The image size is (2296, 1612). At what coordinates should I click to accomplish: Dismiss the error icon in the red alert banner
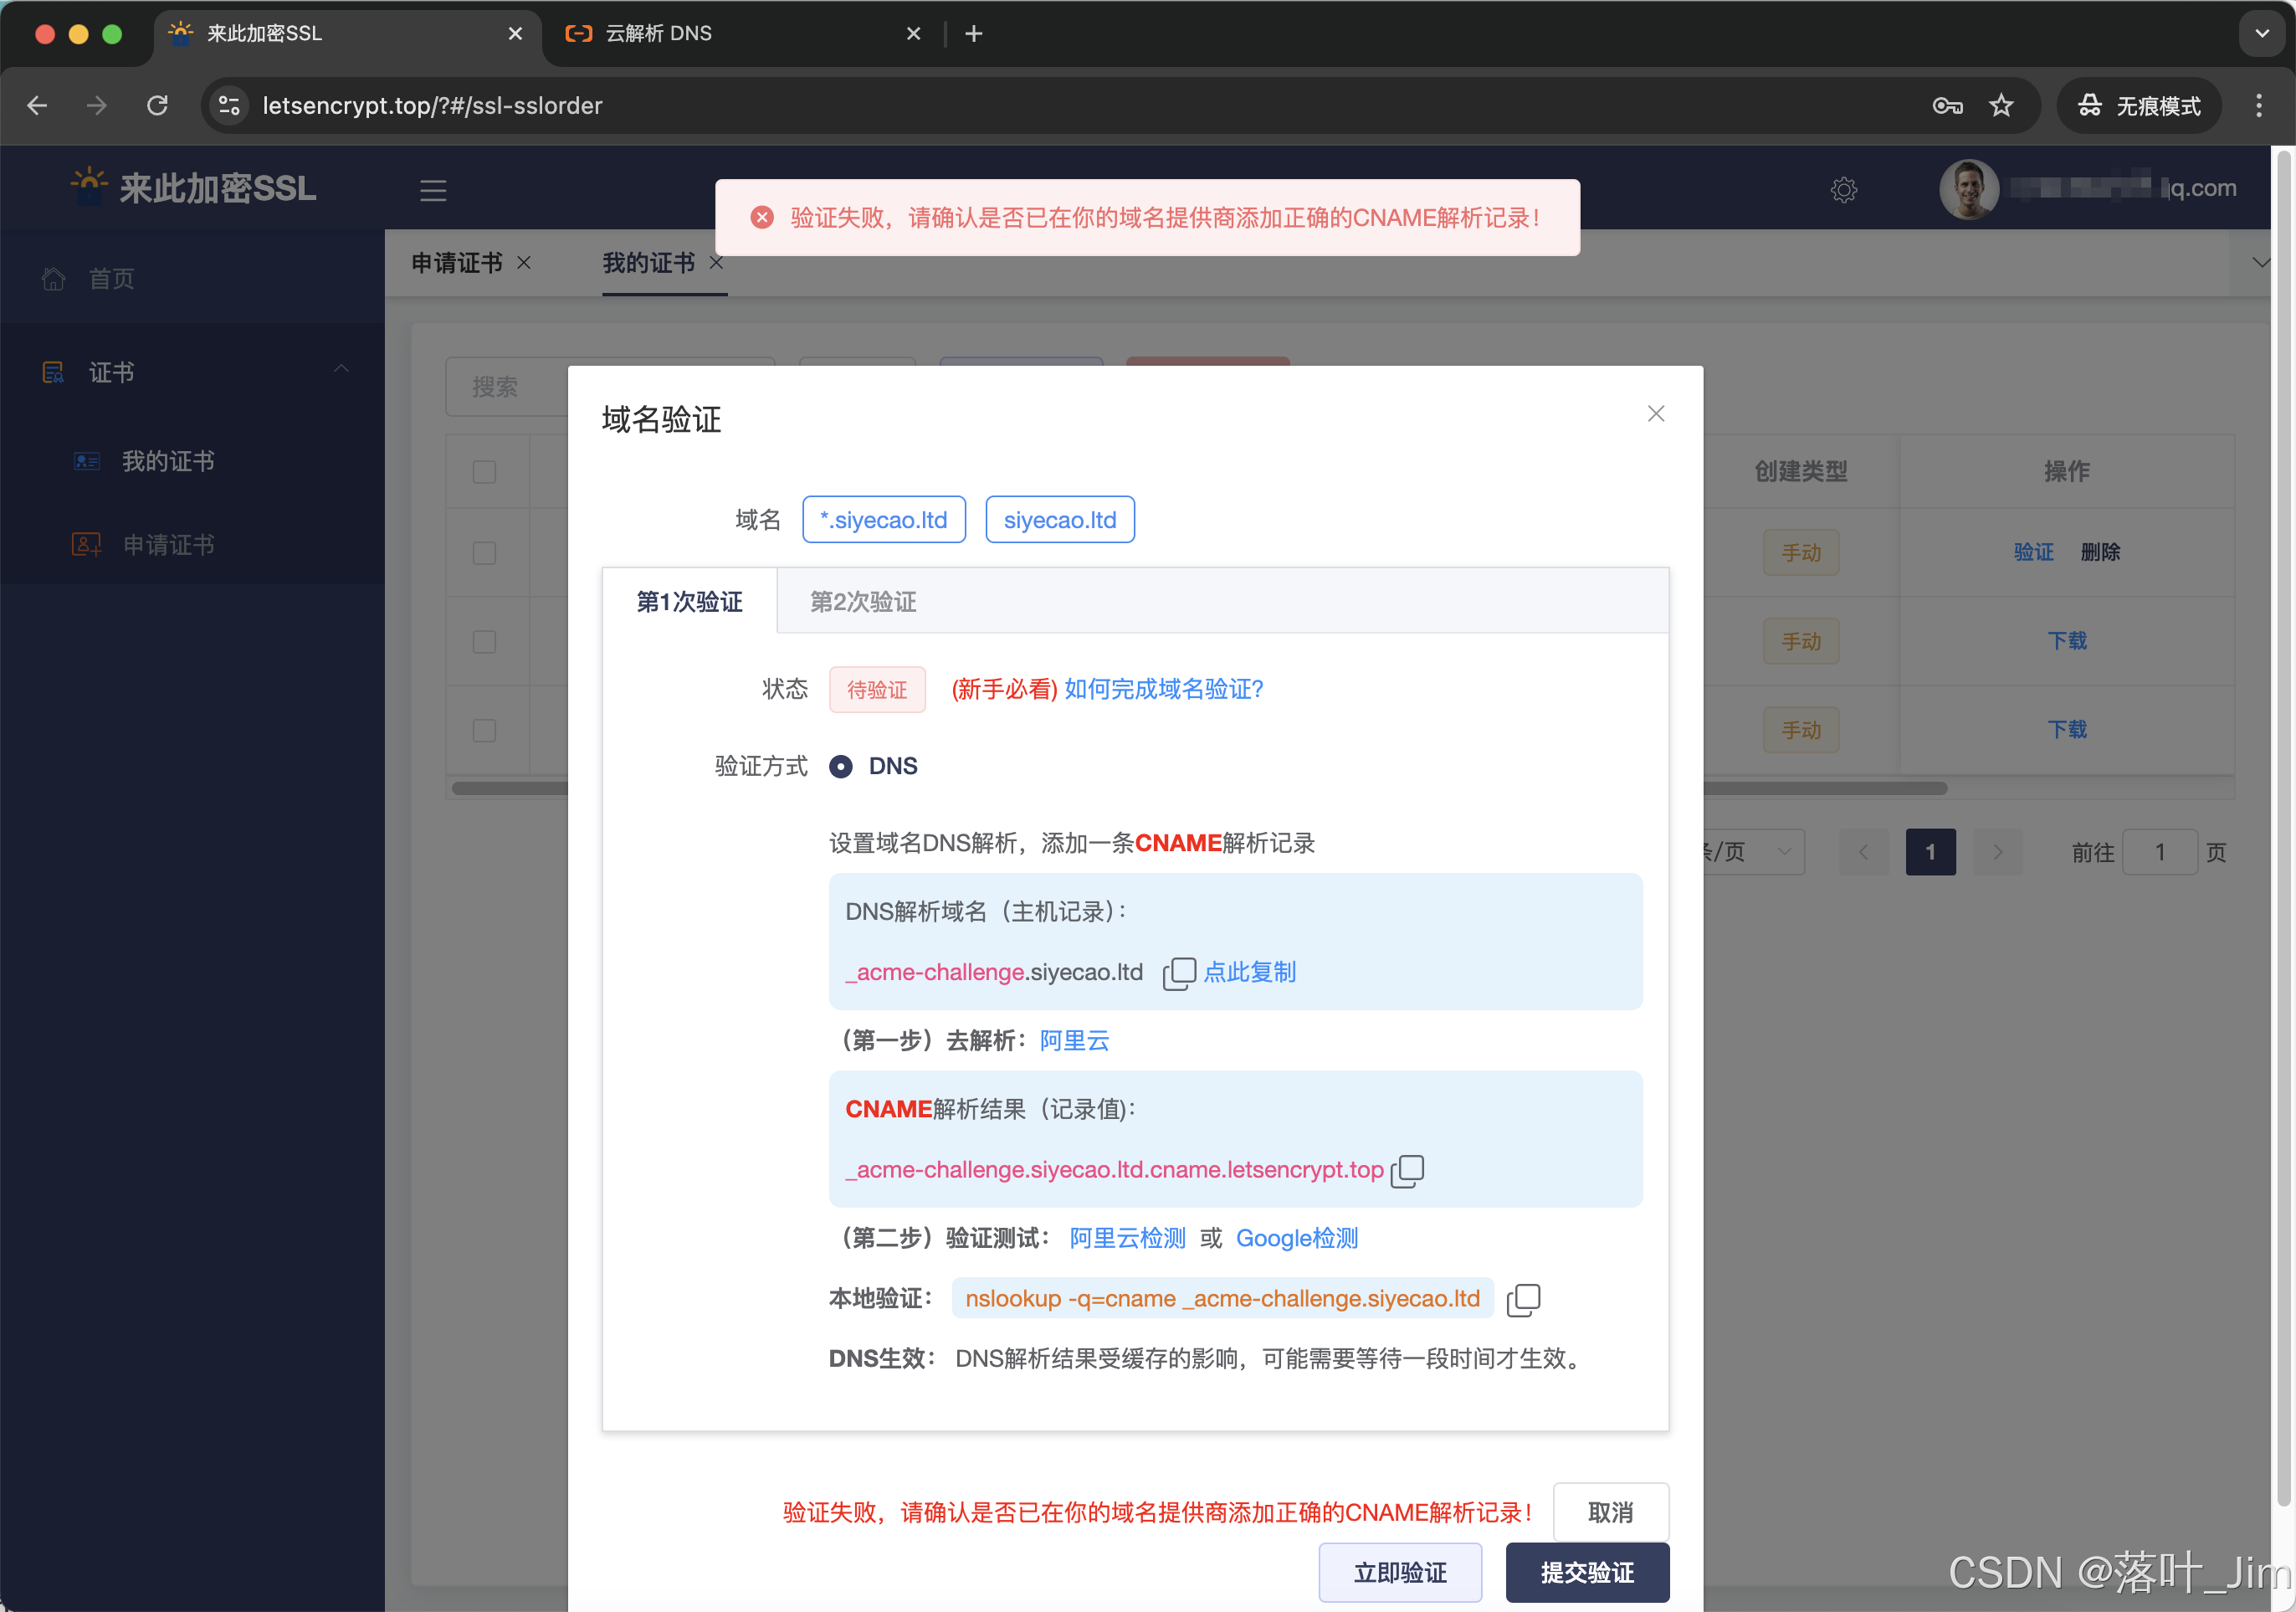(x=762, y=218)
